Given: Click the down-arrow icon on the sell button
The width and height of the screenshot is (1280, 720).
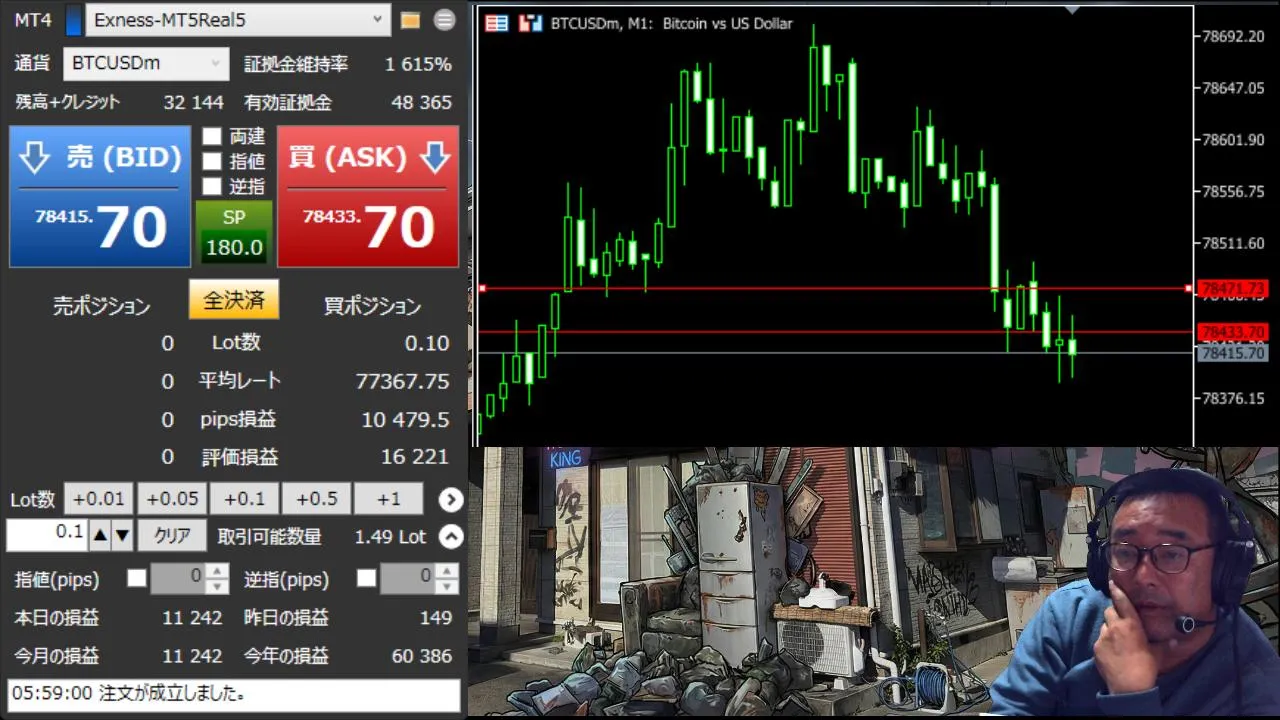Looking at the screenshot, I should tap(35, 157).
